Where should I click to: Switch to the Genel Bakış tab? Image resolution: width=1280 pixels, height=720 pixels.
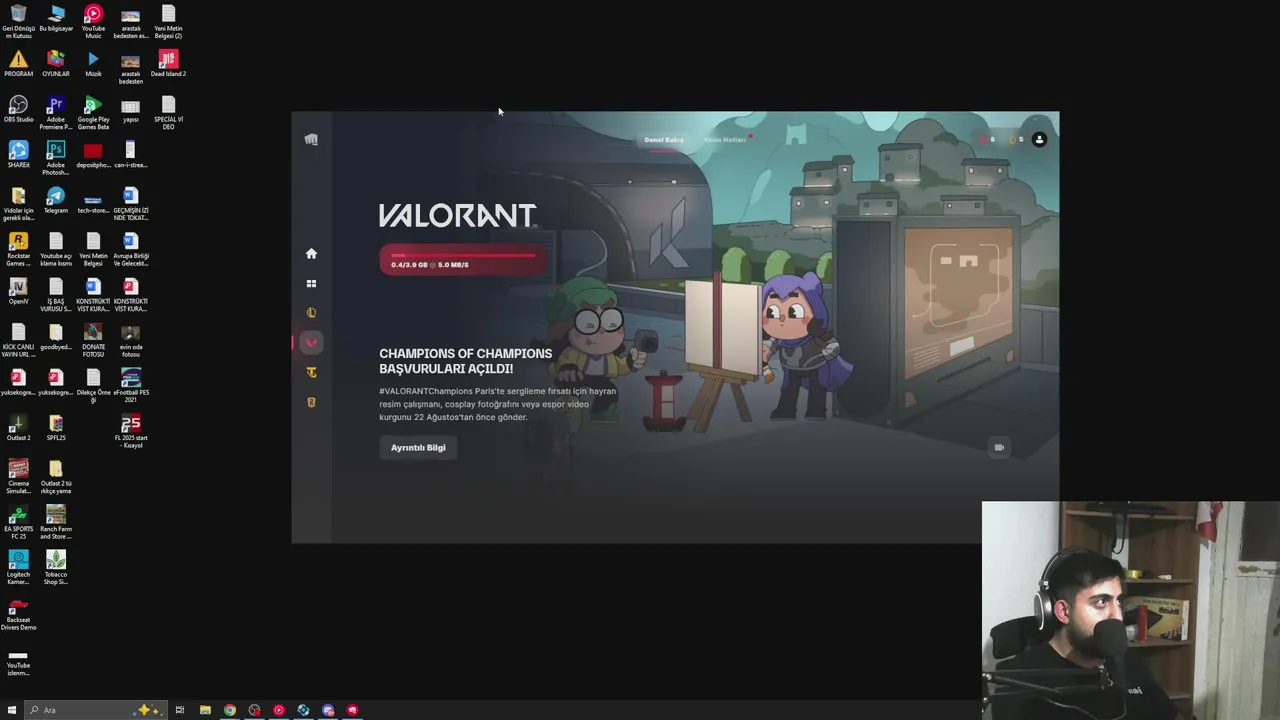click(664, 140)
